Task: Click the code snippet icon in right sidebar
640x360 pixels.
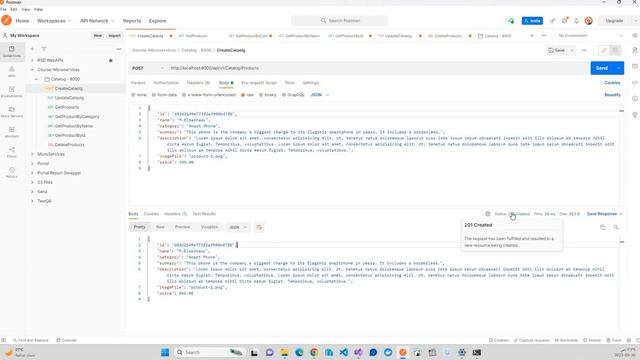Action: coord(635,82)
